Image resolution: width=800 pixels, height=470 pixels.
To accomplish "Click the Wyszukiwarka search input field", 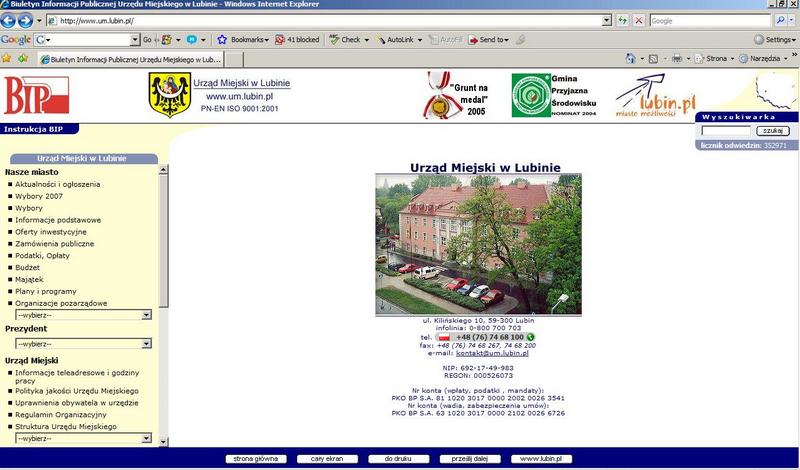I will point(726,131).
